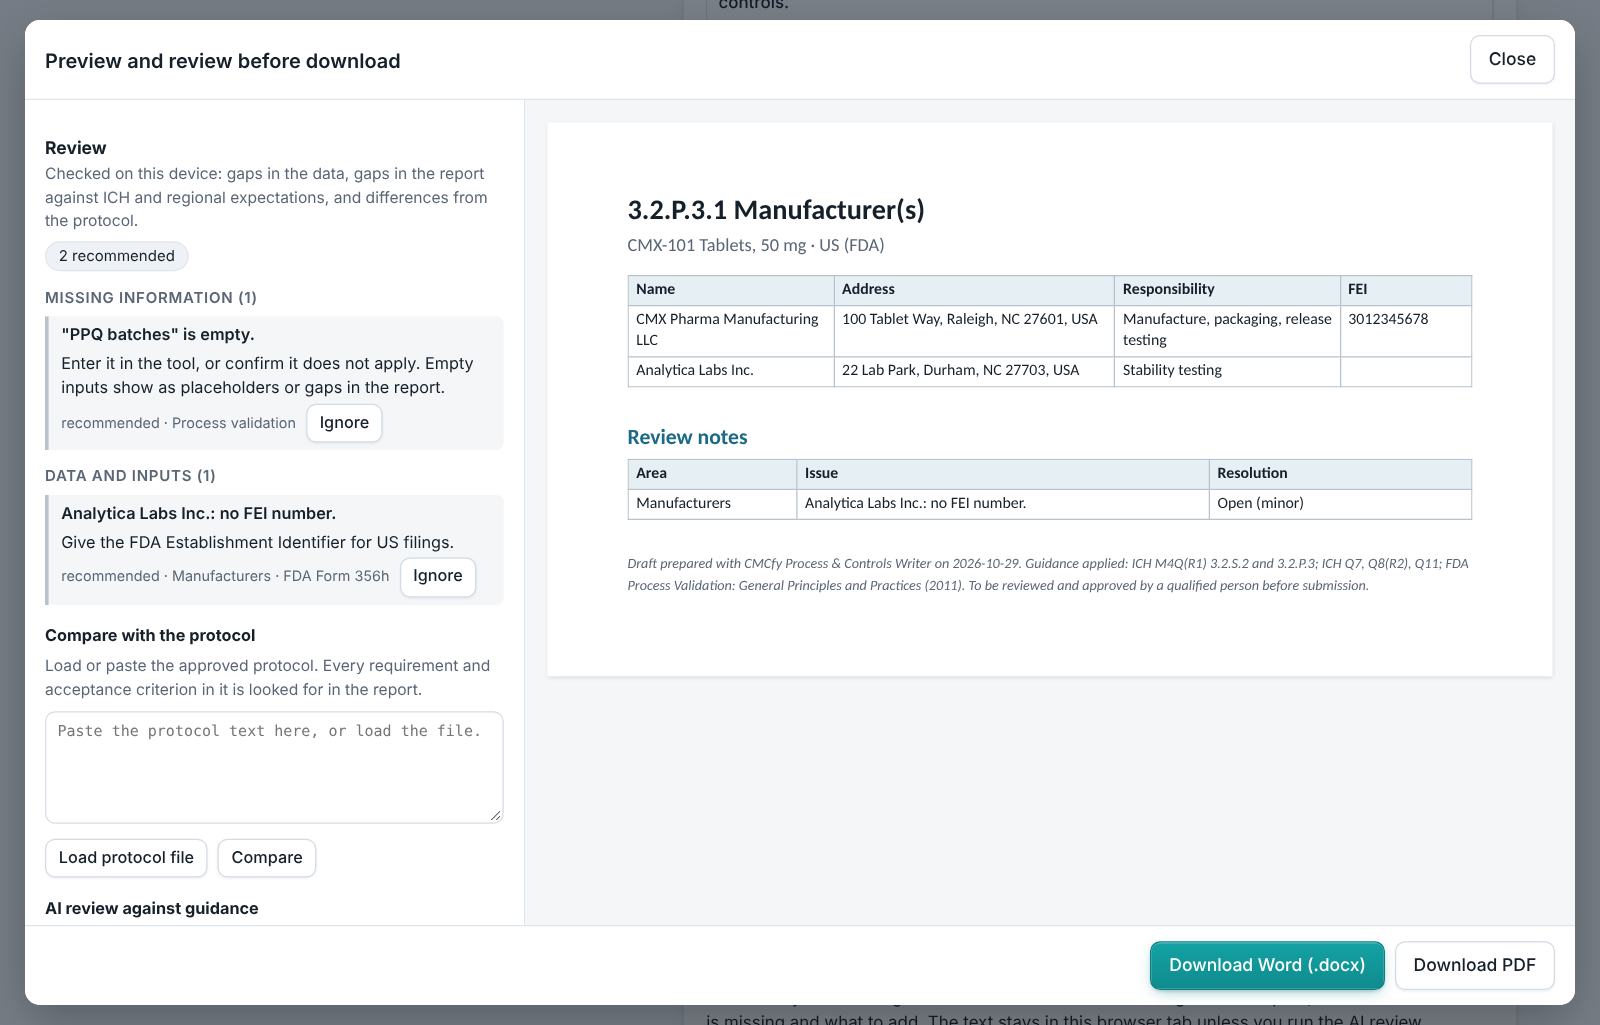1600x1025 pixels.
Task: Ignore the Analytica Labs FEI number warning
Action: (437, 576)
